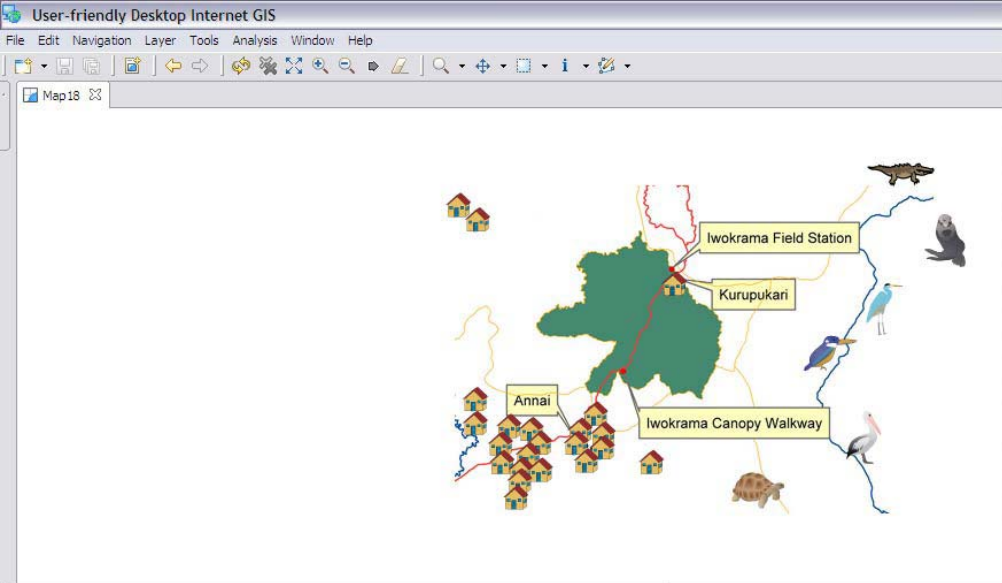Open the Layer menu

(160, 41)
